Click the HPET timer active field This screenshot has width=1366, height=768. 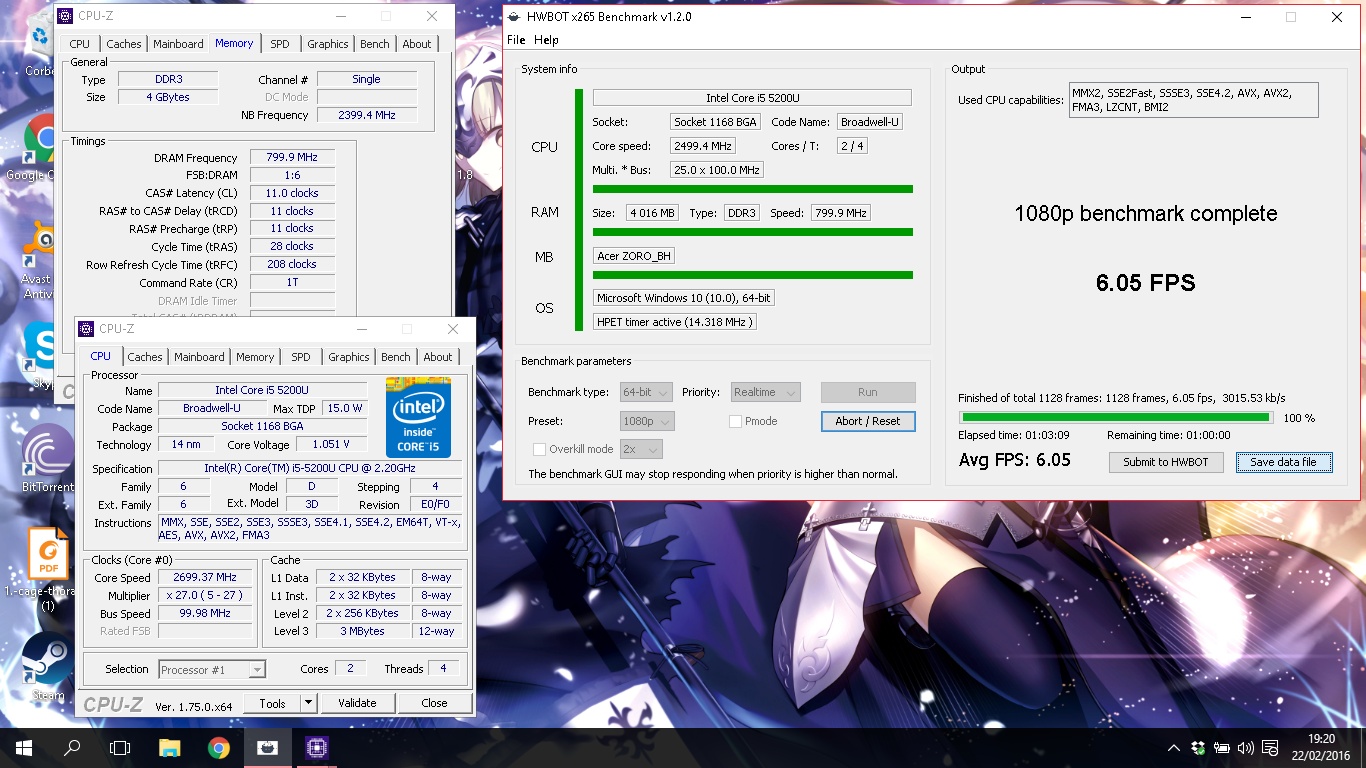(x=674, y=322)
